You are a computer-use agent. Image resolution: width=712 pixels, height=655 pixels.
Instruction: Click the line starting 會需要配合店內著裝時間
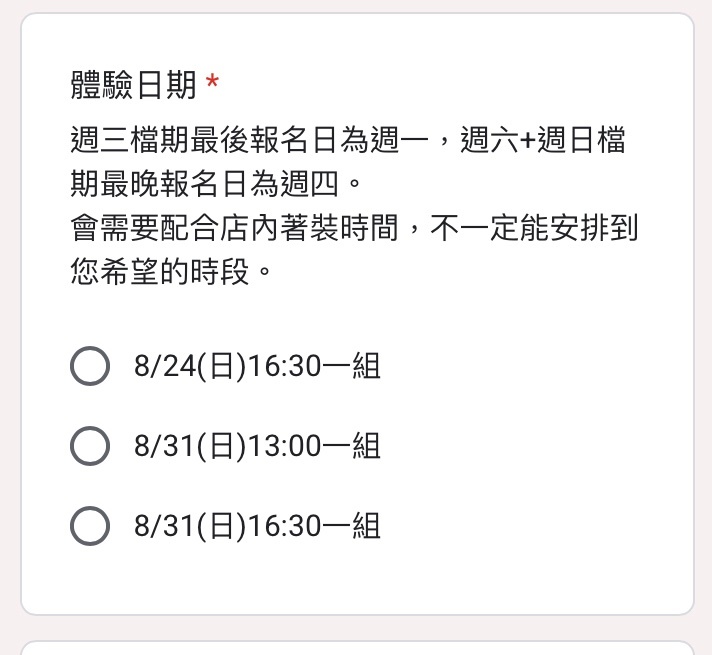[x=354, y=228]
